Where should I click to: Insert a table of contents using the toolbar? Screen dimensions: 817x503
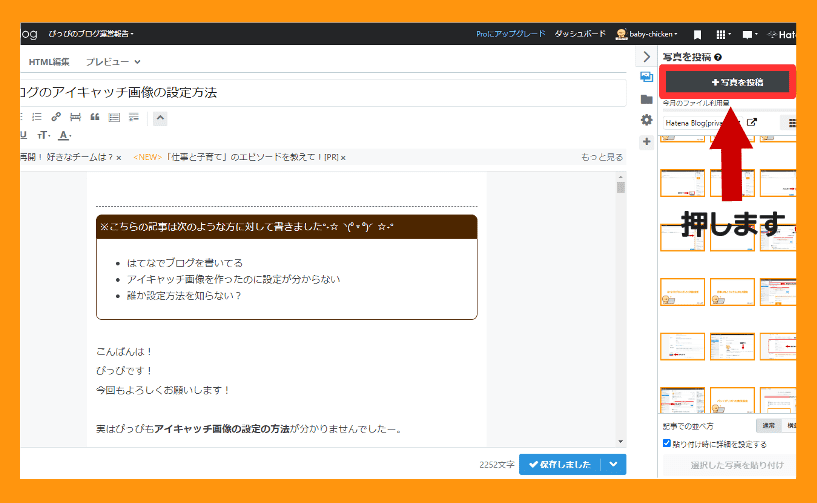pos(114,117)
